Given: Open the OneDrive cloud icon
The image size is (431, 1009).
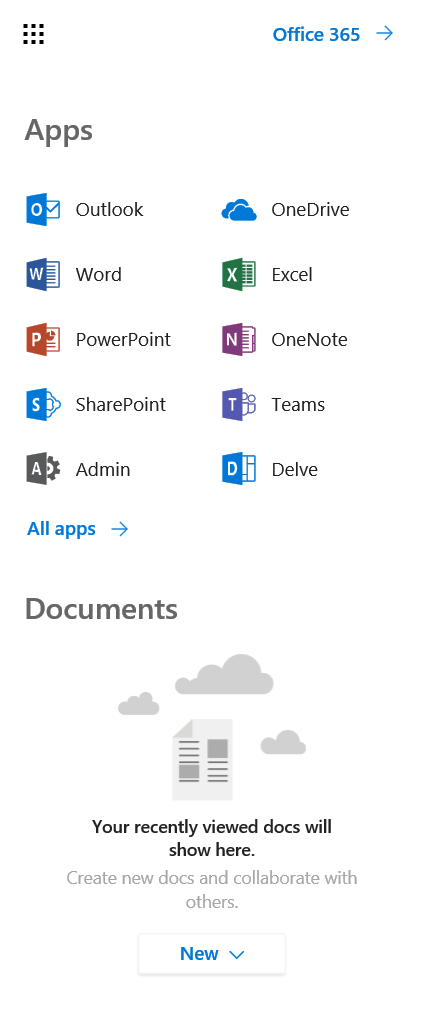Looking at the screenshot, I should coord(239,210).
